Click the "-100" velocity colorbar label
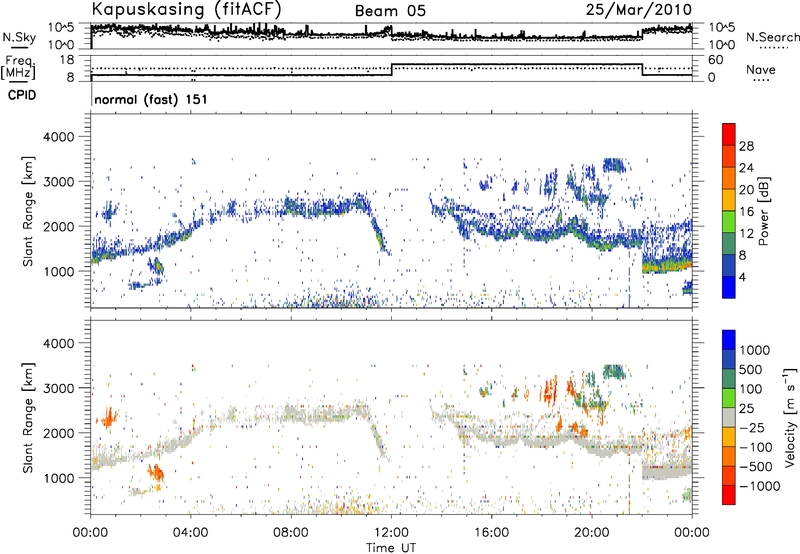 click(x=756, y=447)
